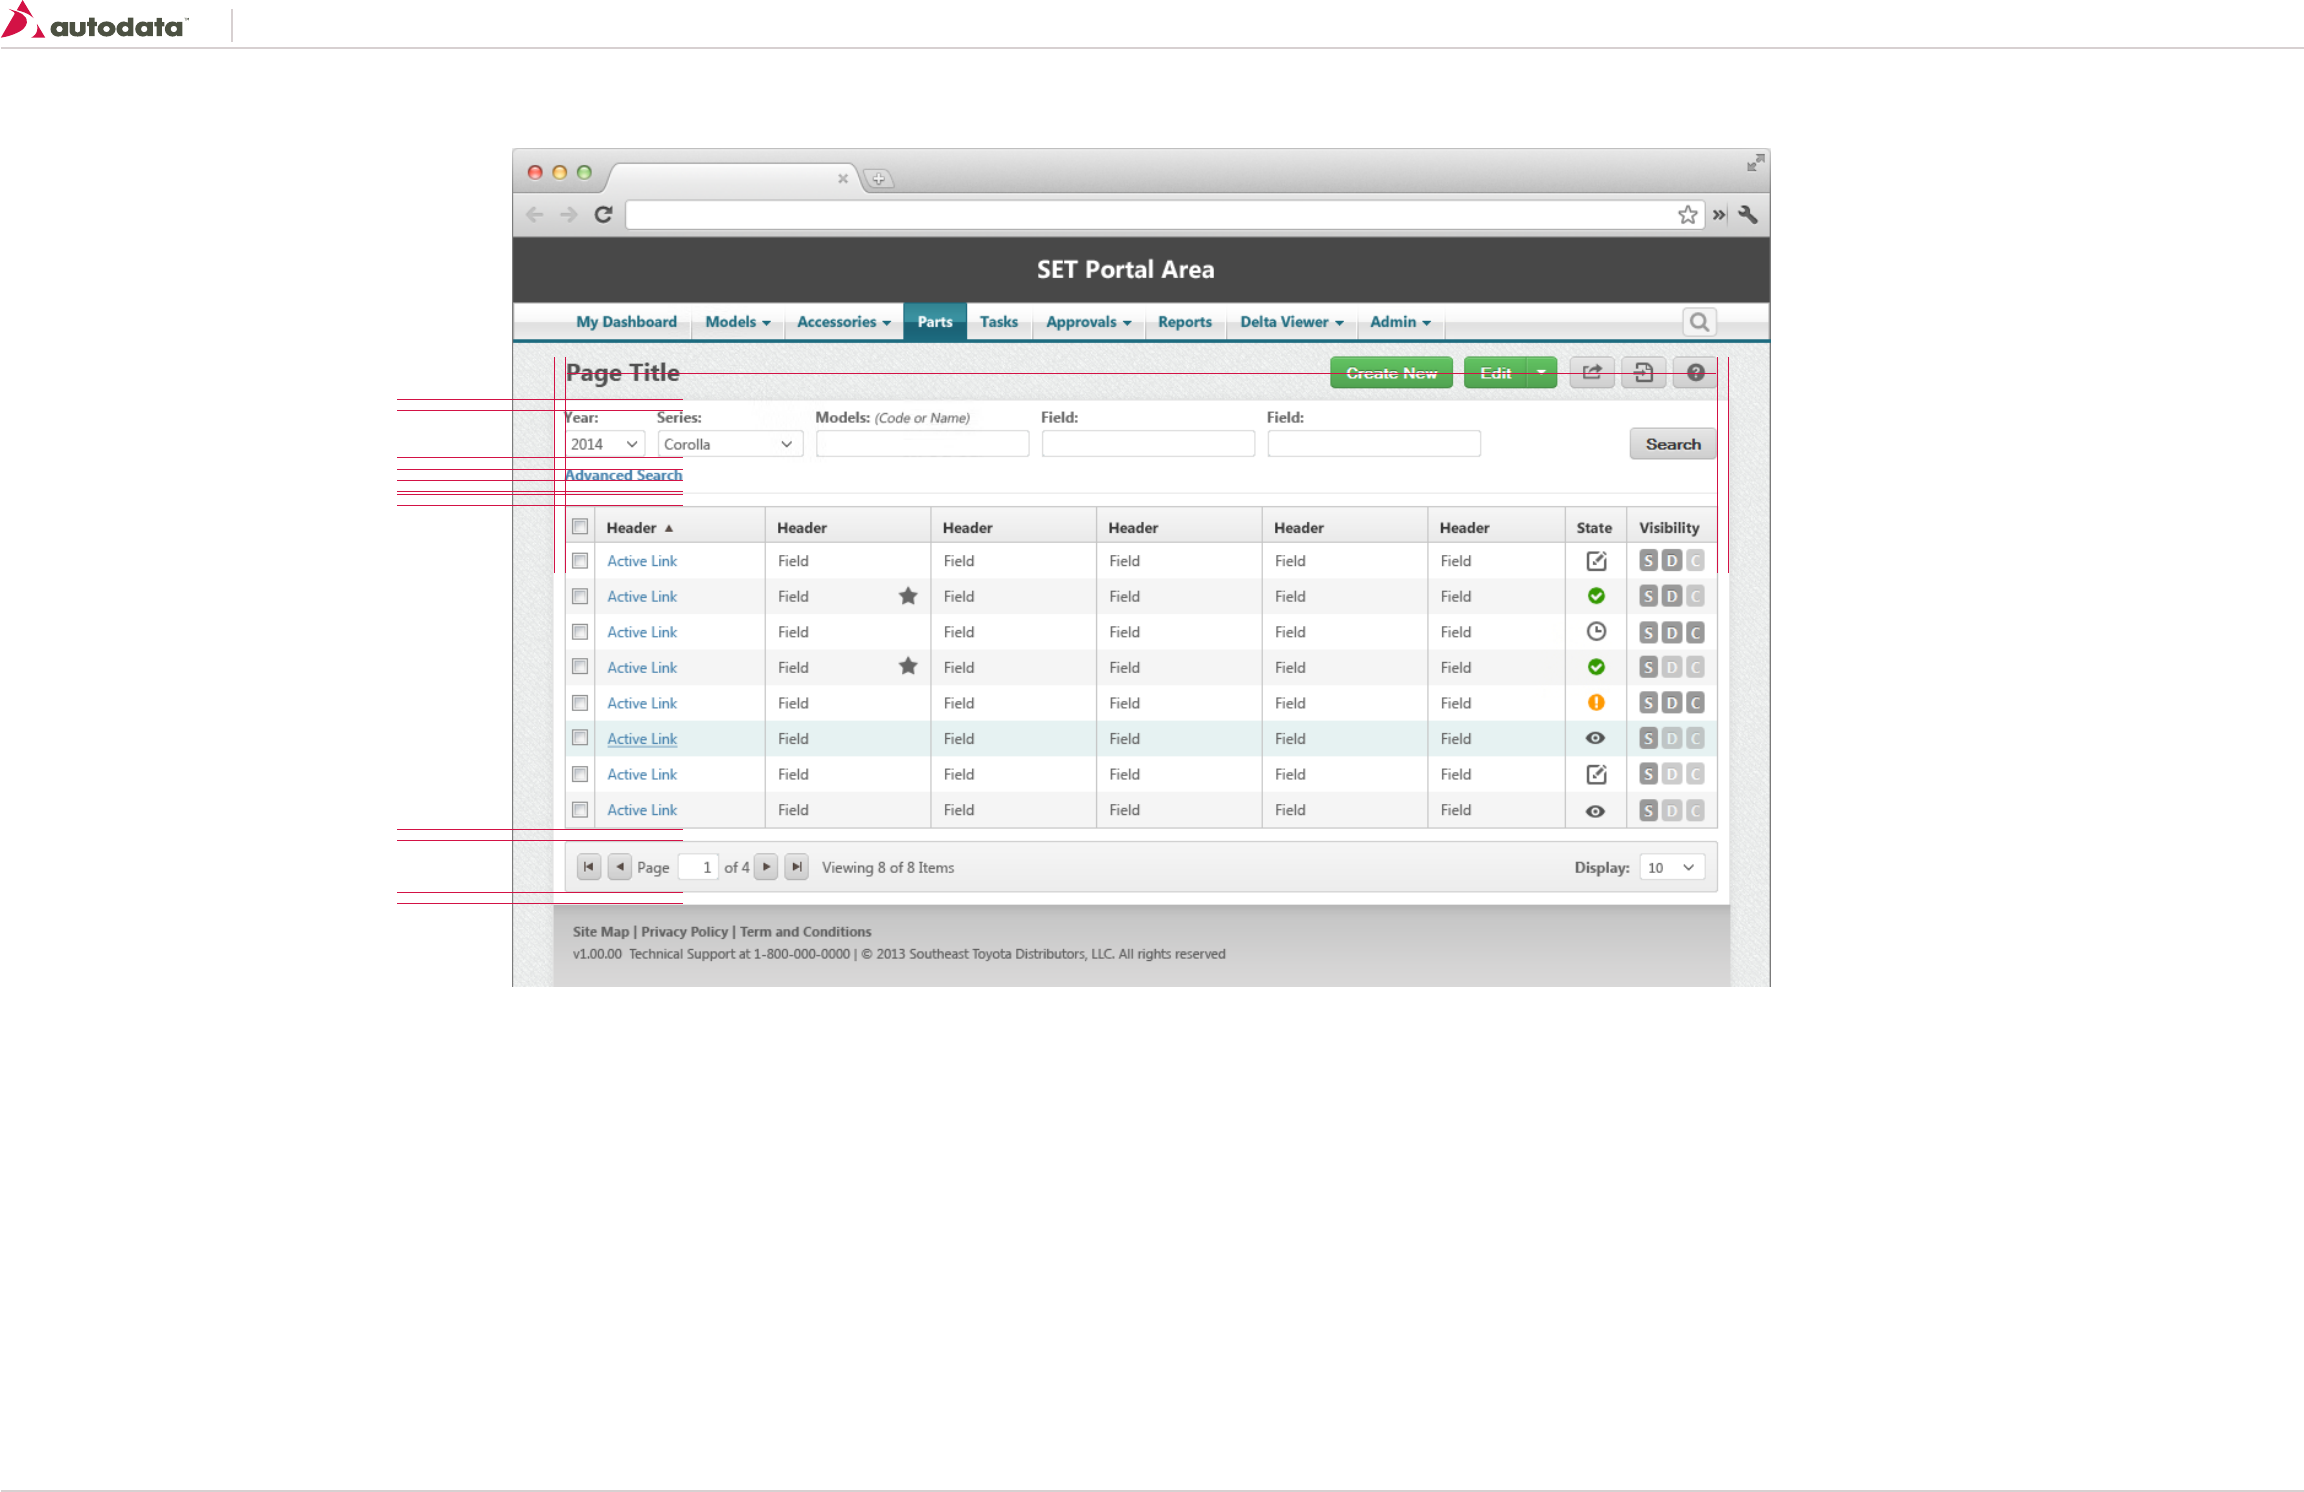Click the share export icon button

click(x=1592, y=373)
